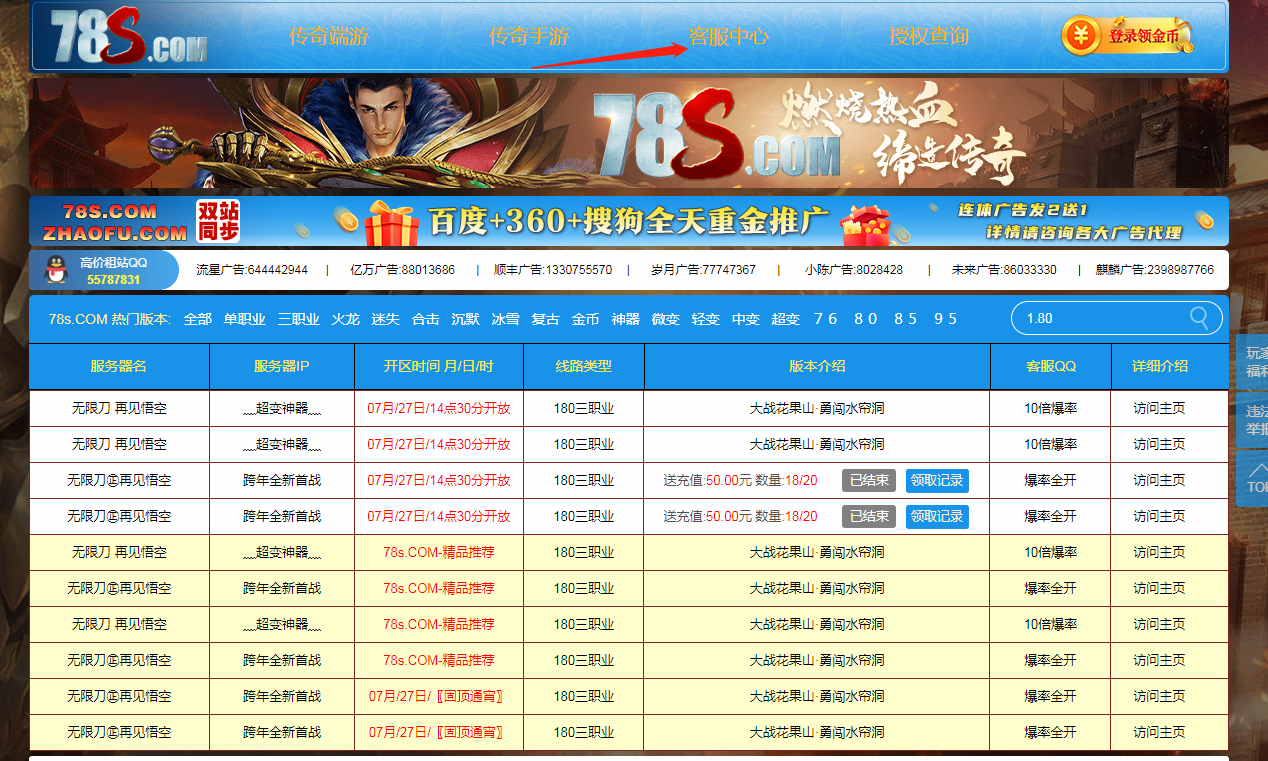Open the 客服中心 menu item
Viewport: 1268px width, 761px height.
(729, 37)
